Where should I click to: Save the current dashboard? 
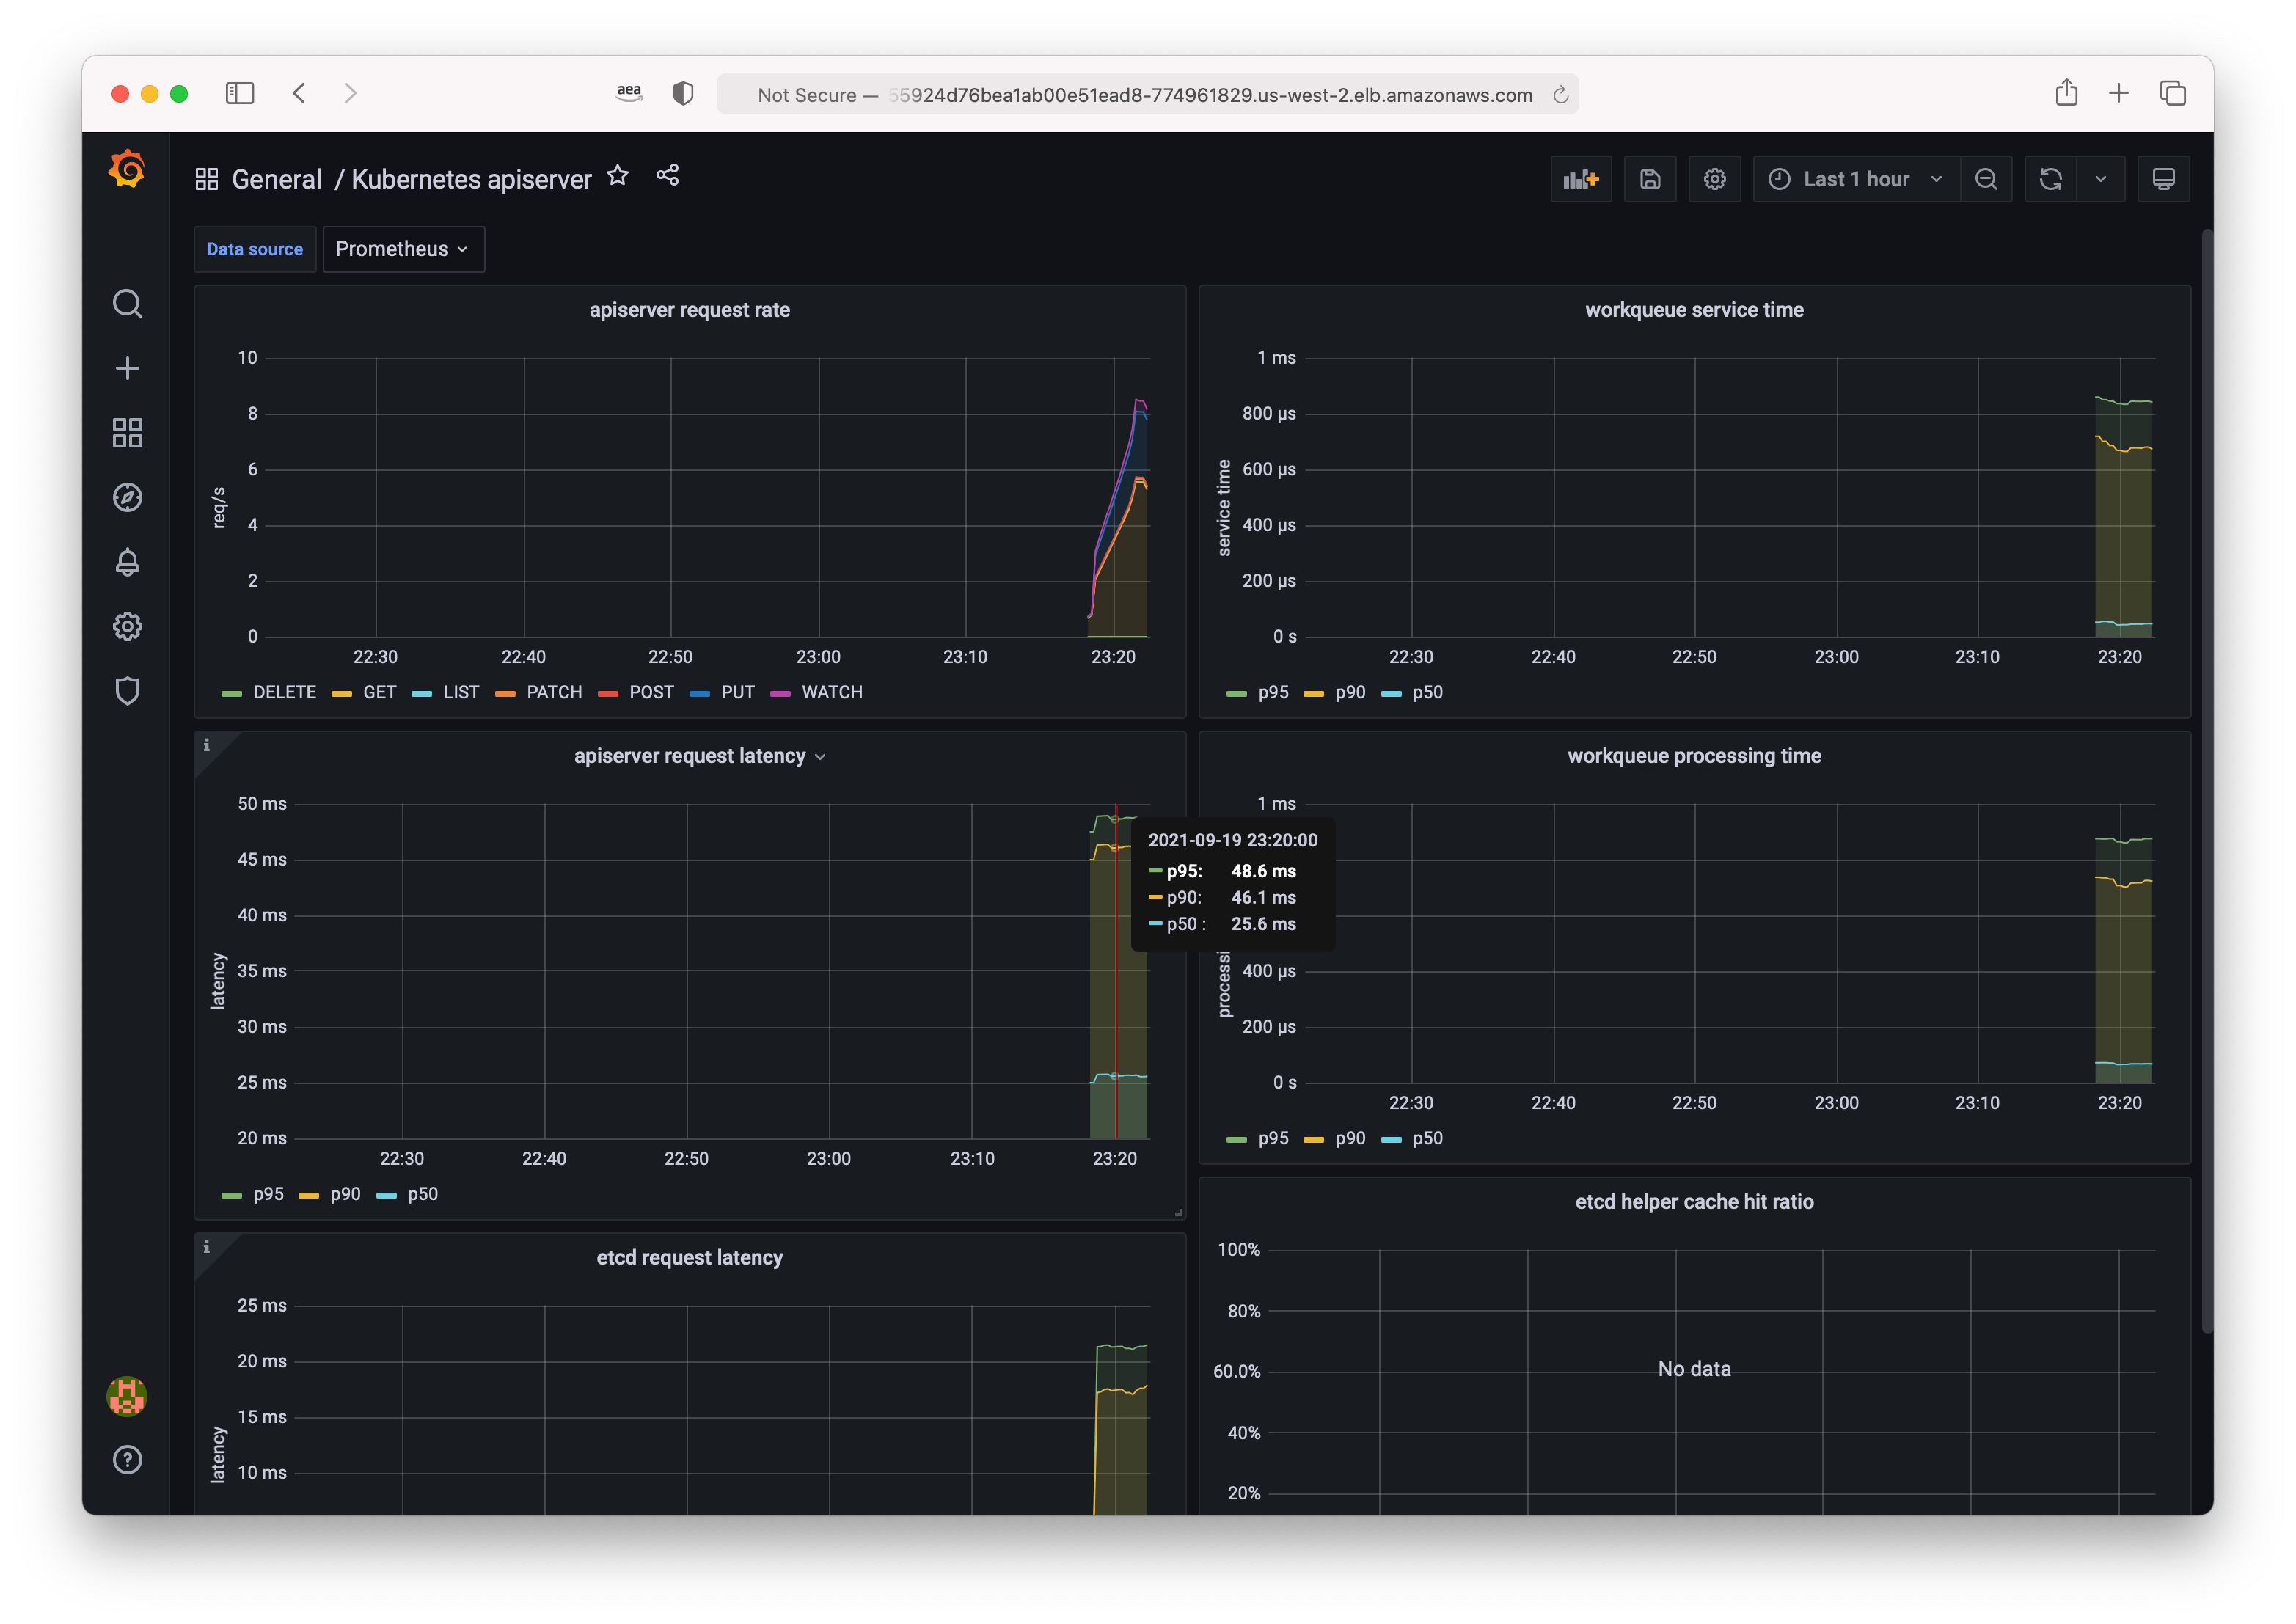[1650, 178]
